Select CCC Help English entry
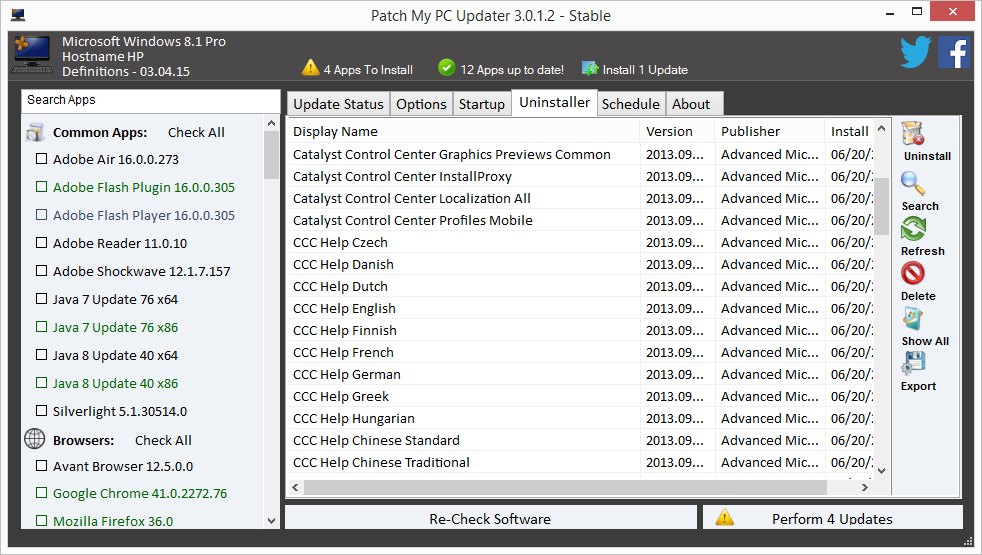This screenshot has width=982, height=555. point(581,308)
